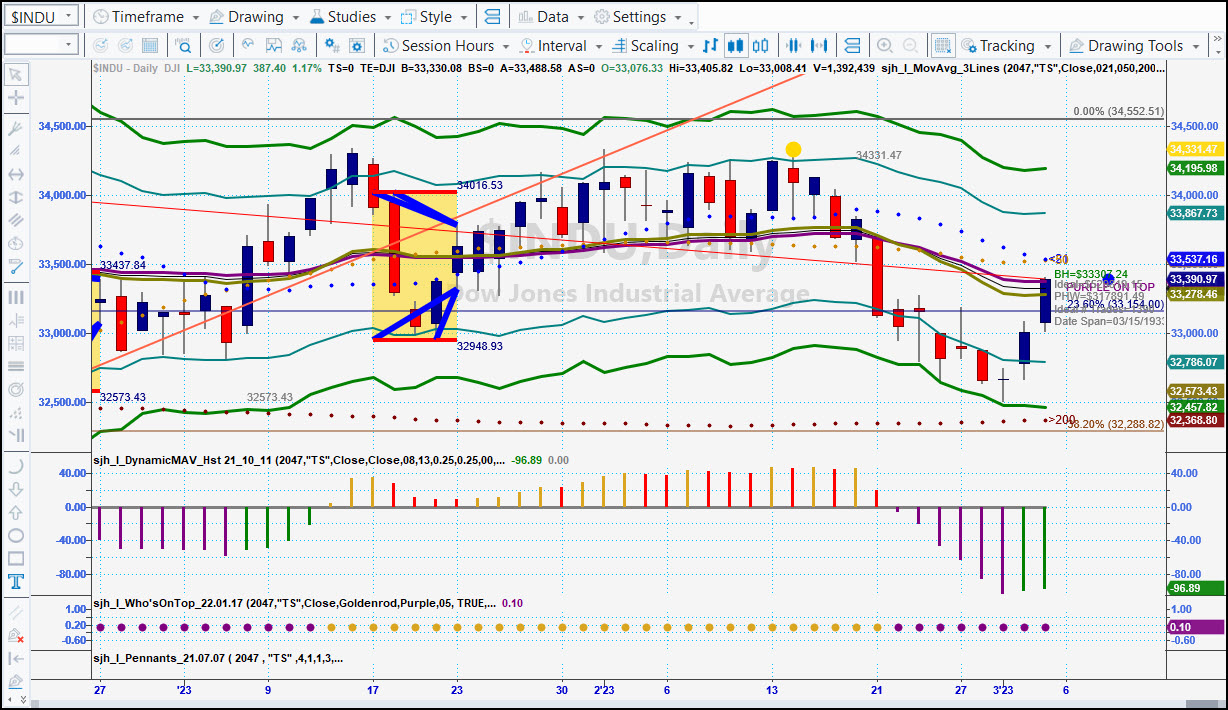
Task: Open the Timeframe menu
Action: pos(146,17)
